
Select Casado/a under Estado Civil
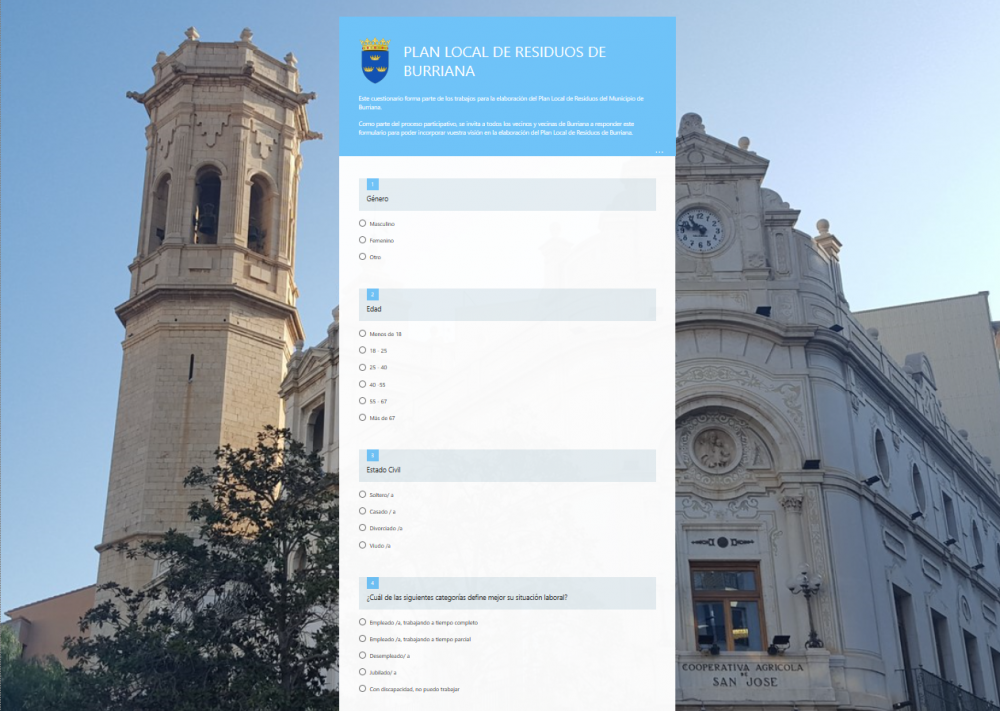(363, 511)
